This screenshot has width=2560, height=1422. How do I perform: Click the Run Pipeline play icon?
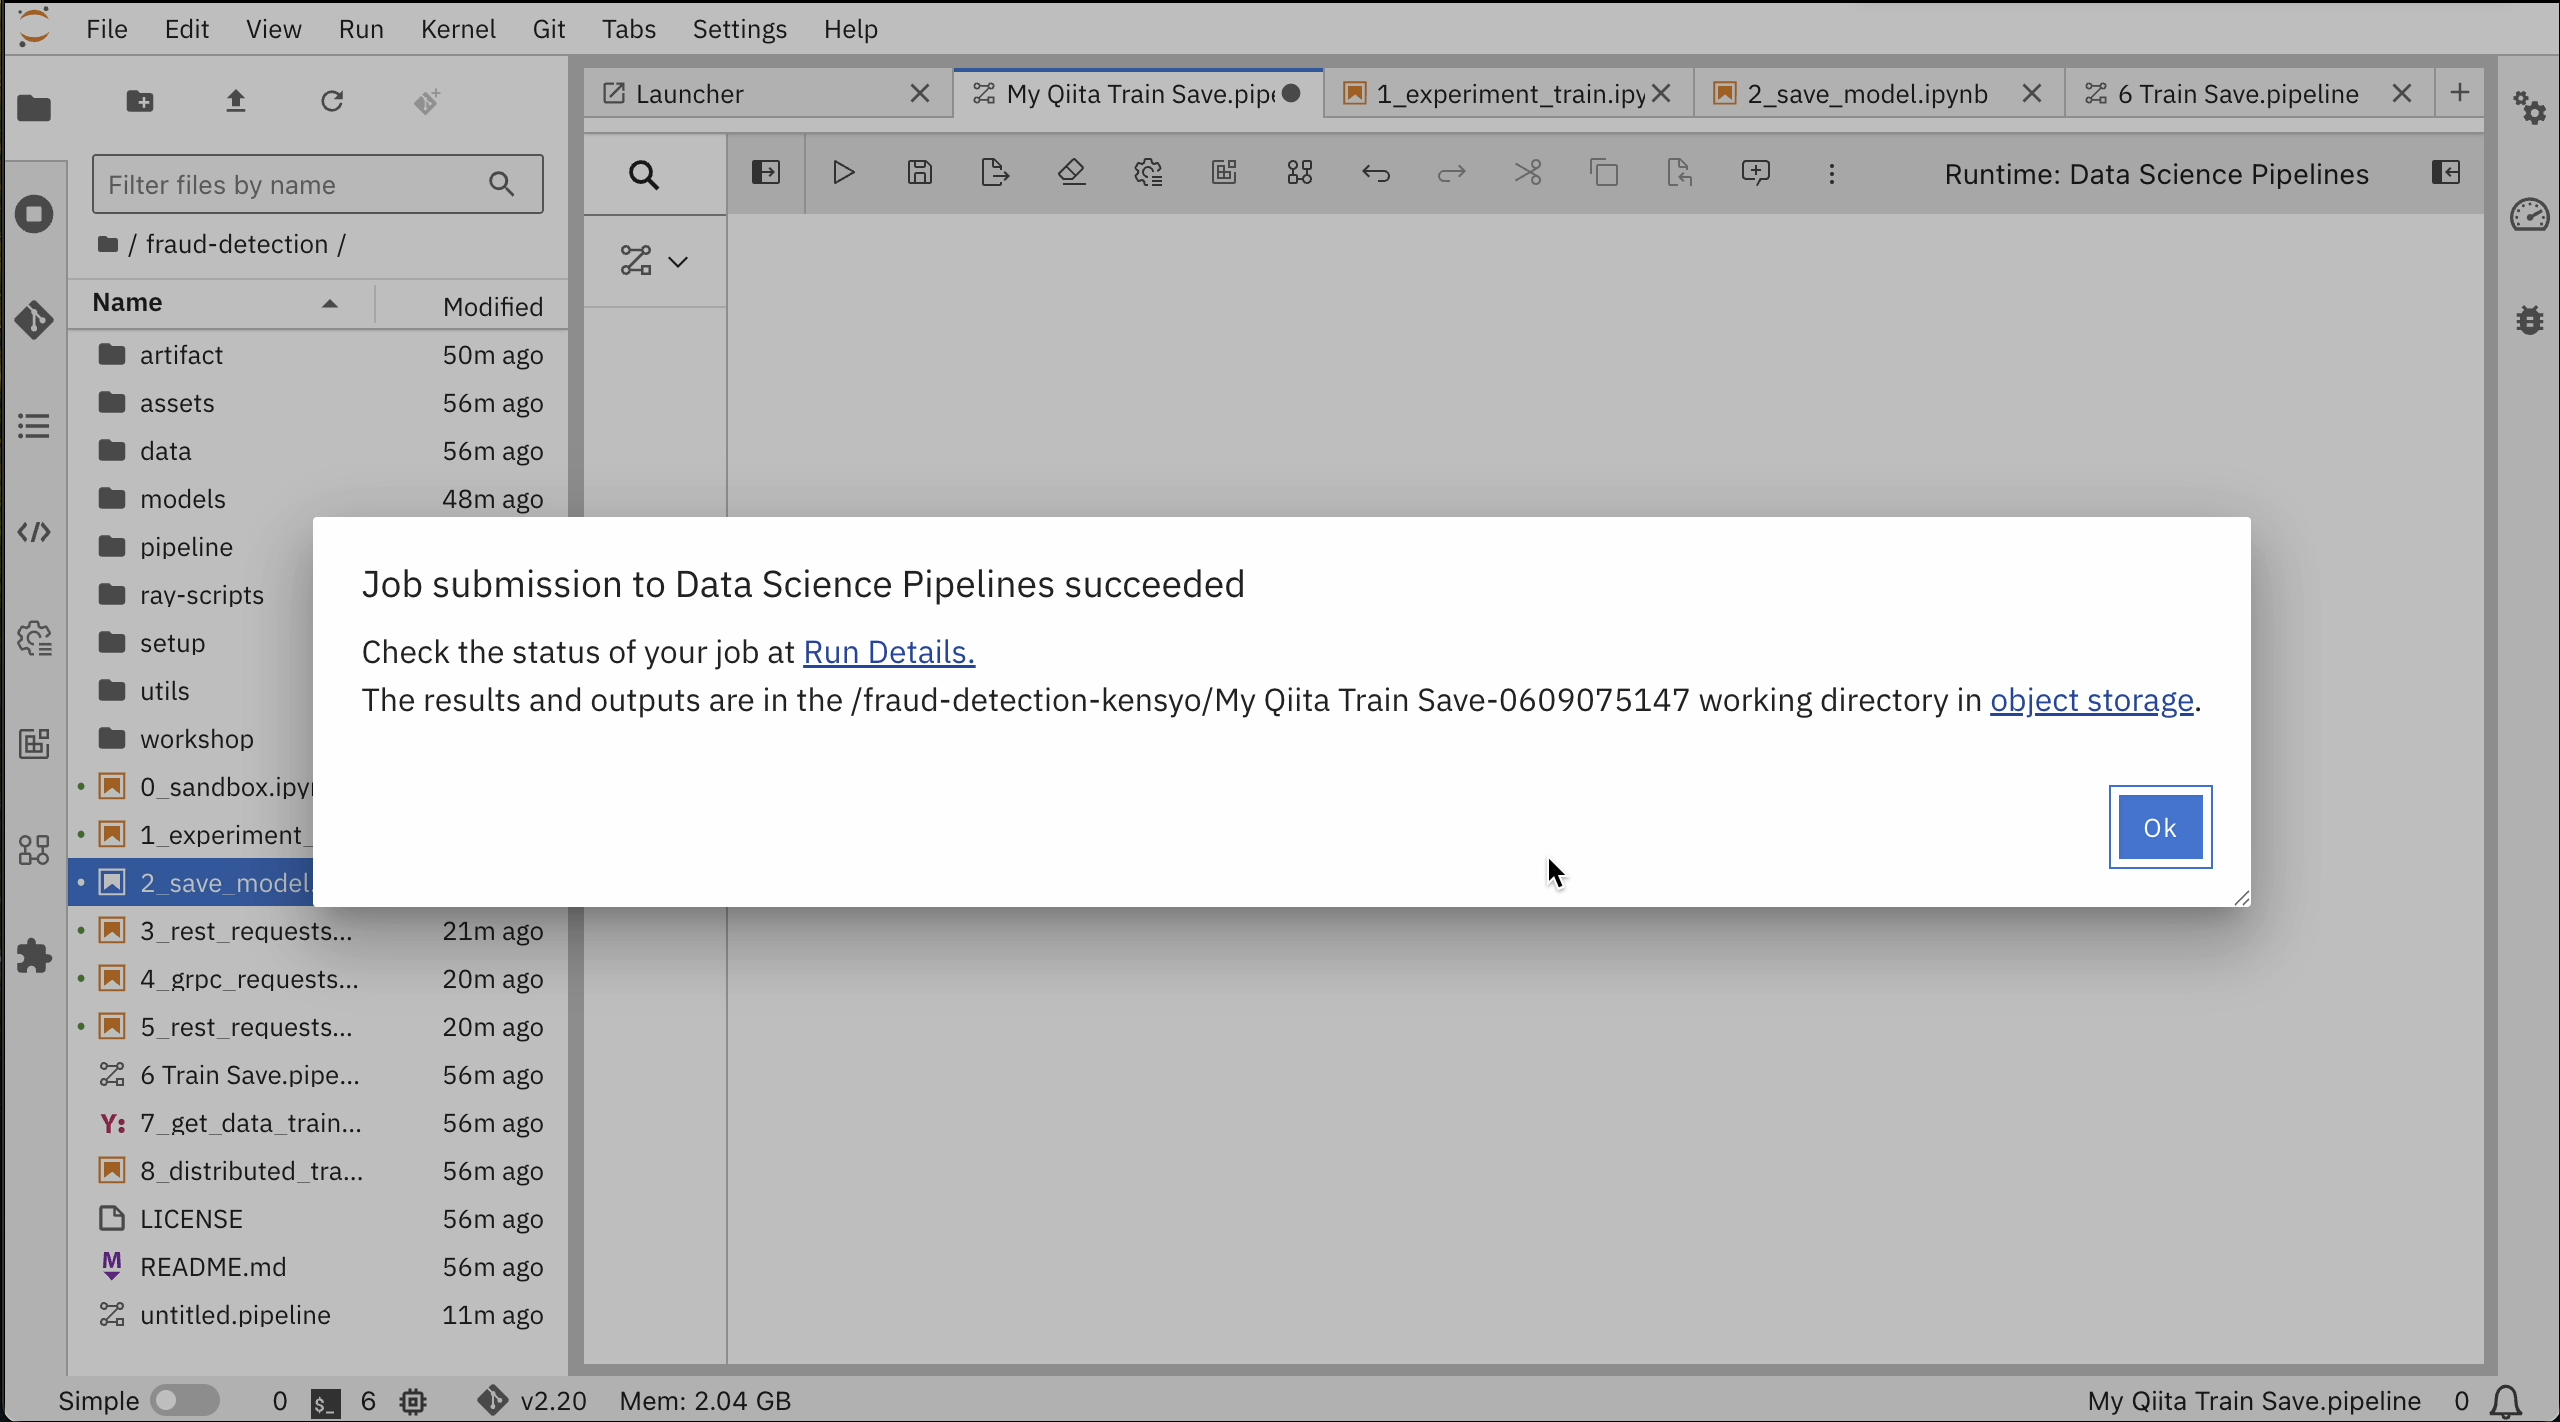(x=843, y=173)
